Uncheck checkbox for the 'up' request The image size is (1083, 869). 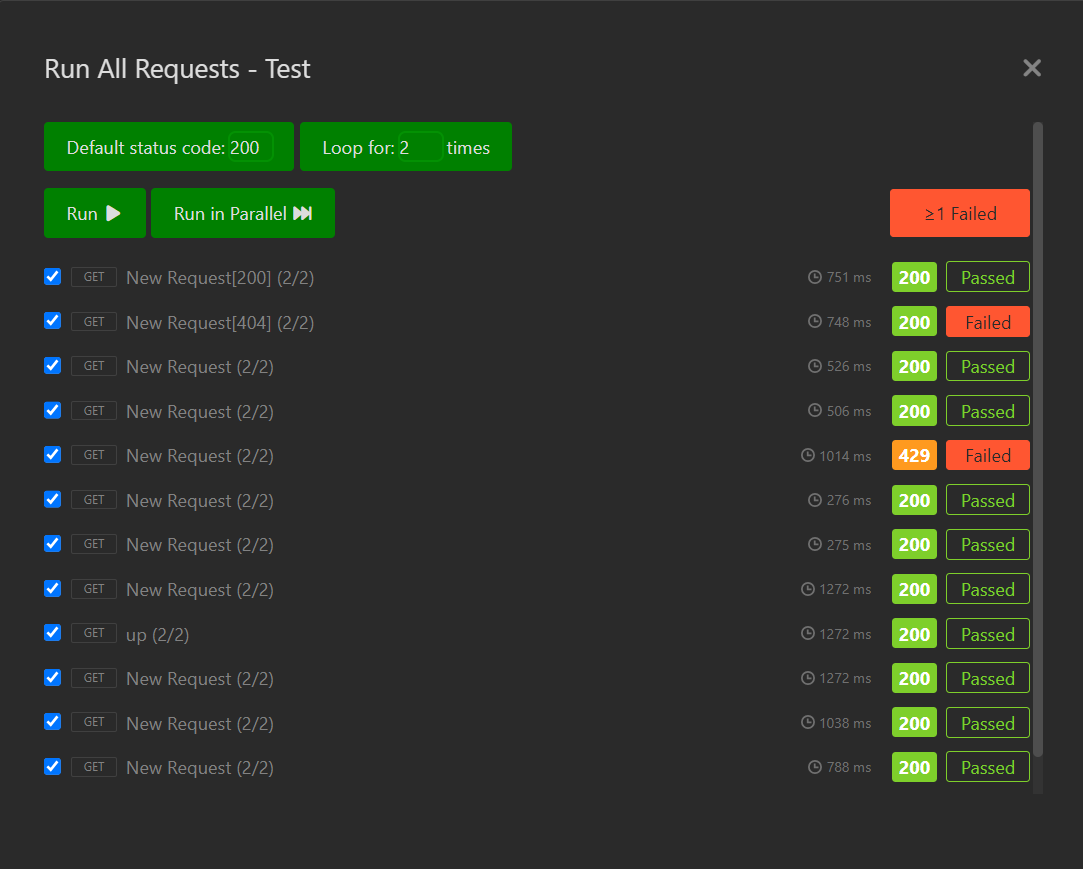(x=52, y=633)
